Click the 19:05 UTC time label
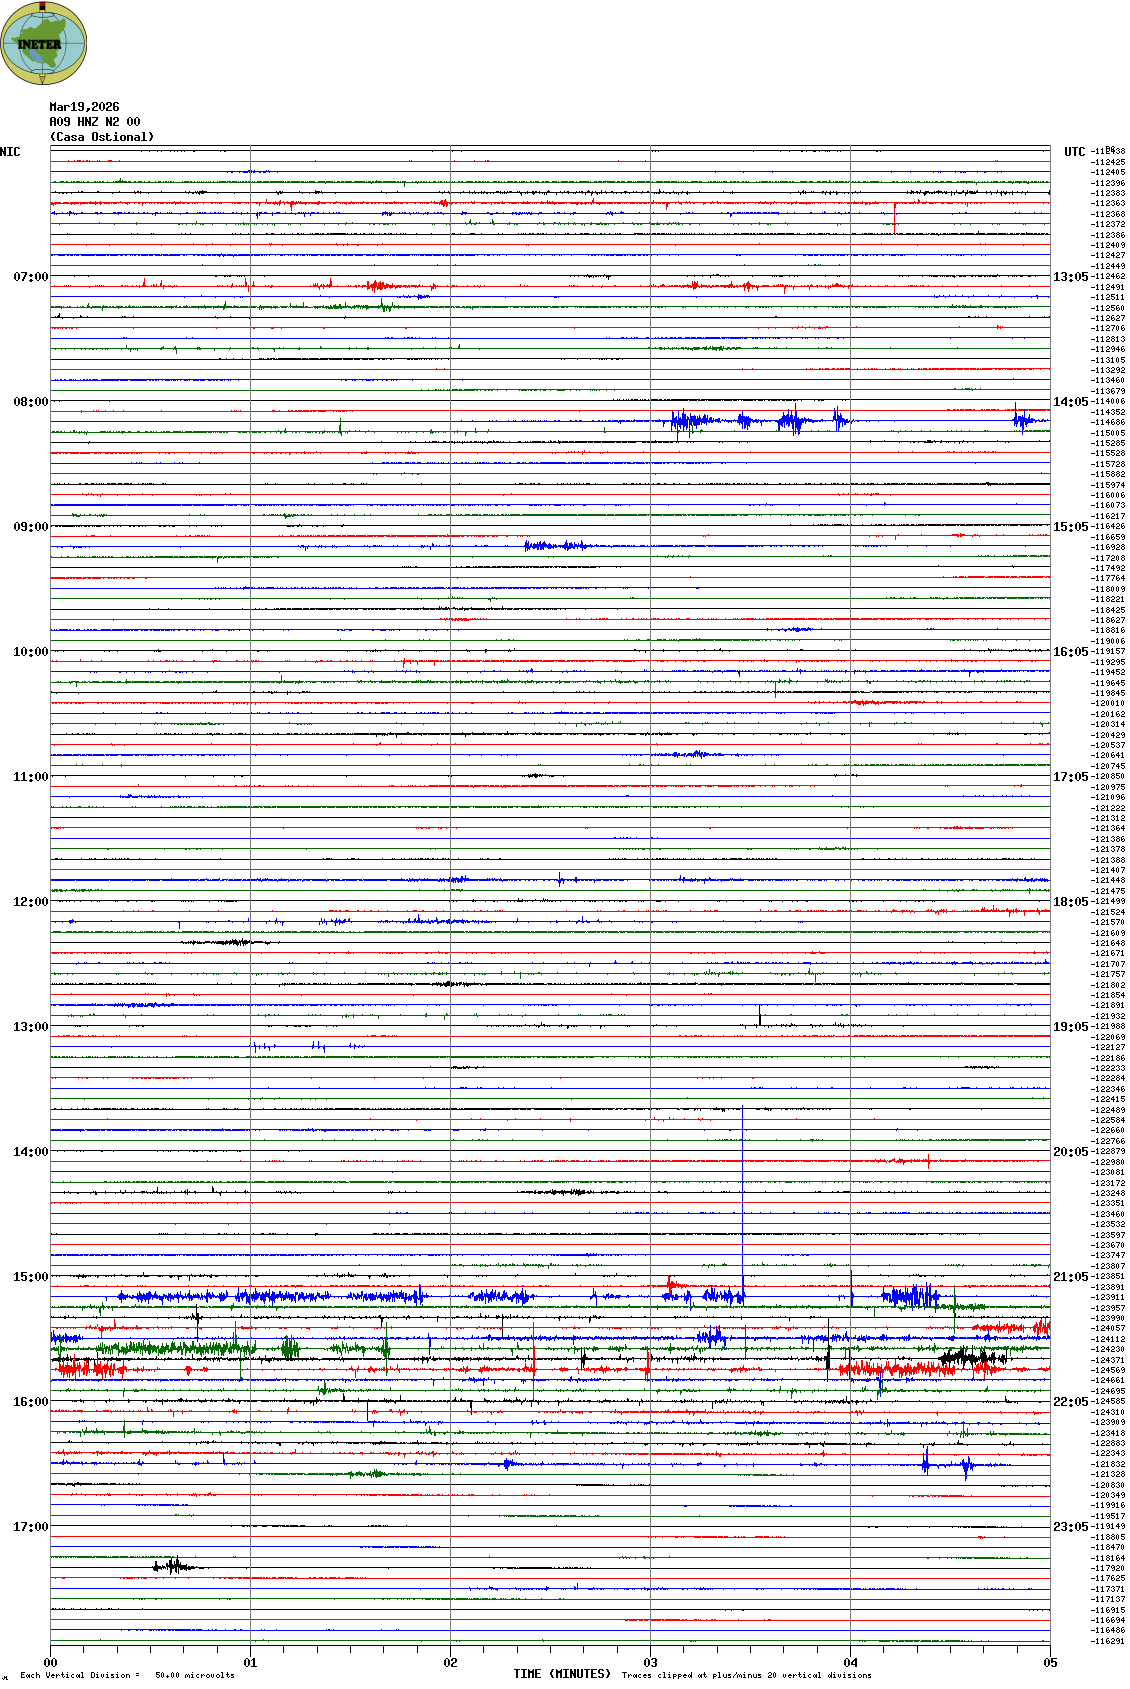Viewport: 1130px width, 1689px height. (1069, 1027)
